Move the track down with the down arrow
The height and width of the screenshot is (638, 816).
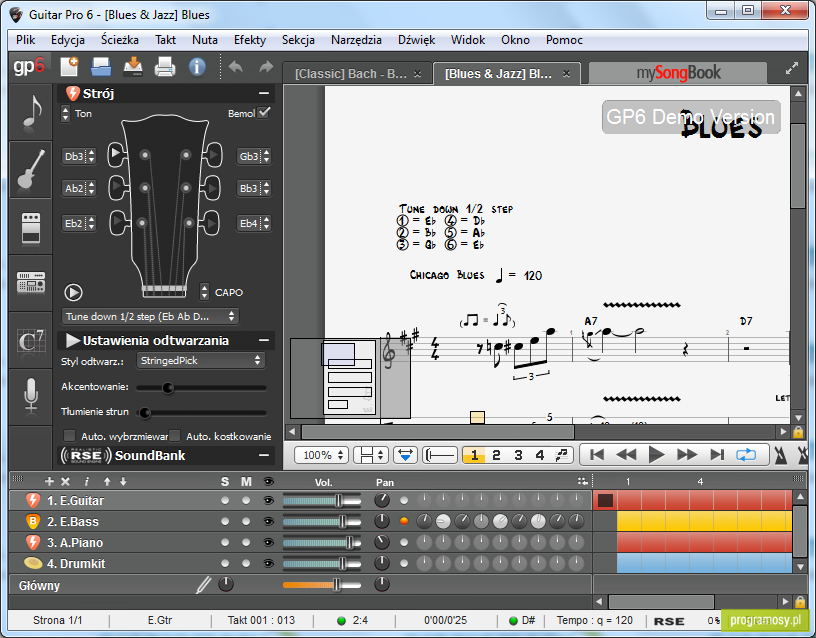click(x=123, y=481)
